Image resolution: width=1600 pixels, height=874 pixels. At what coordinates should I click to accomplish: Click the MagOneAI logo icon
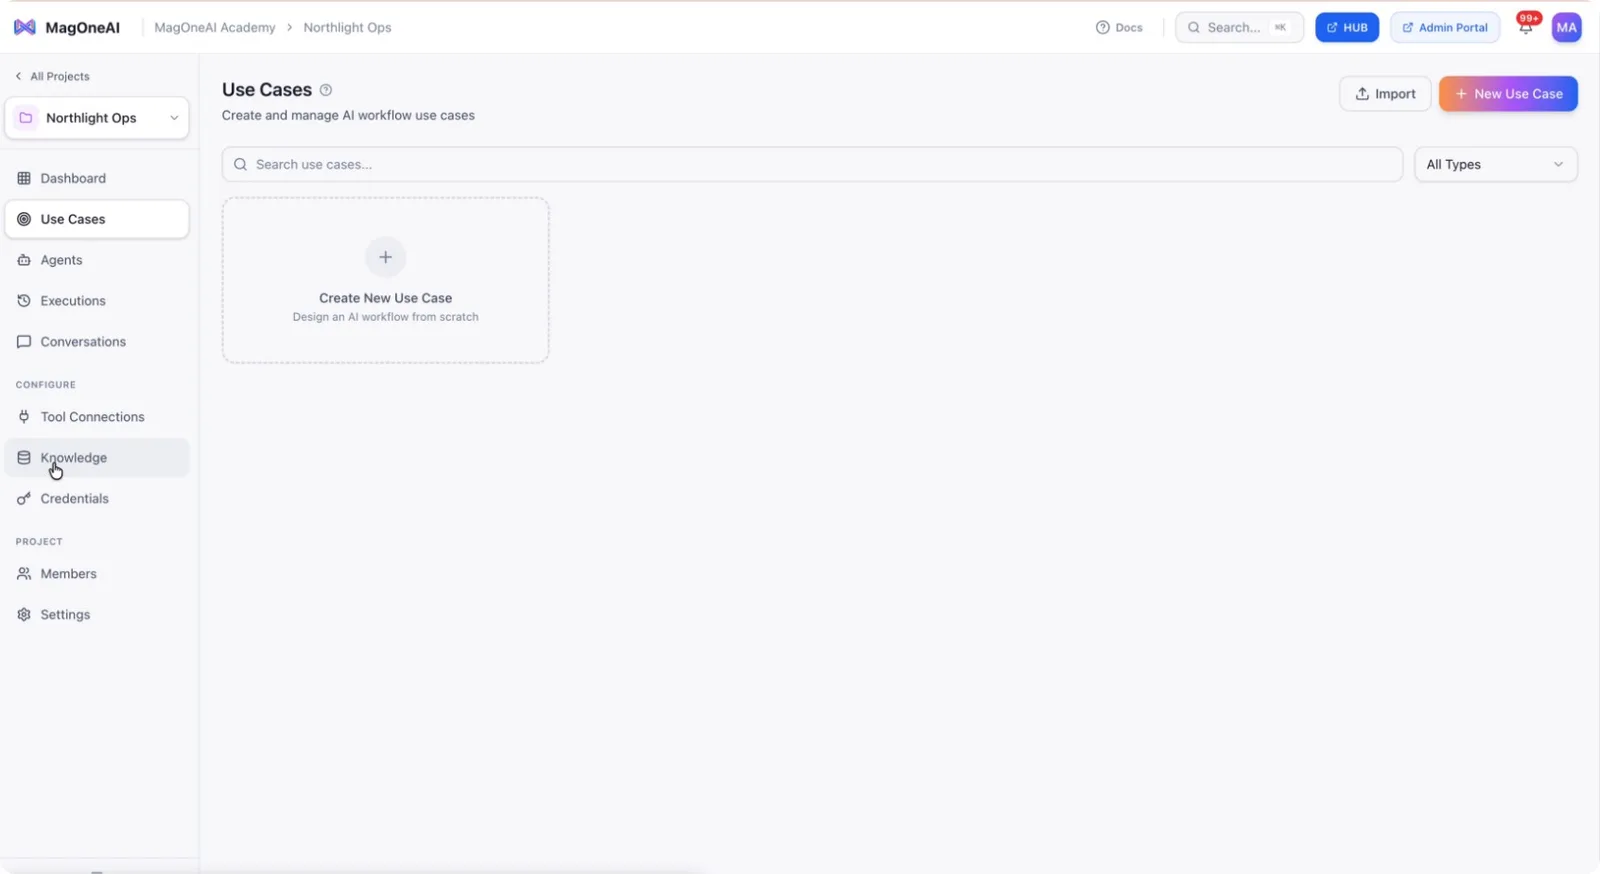(x=25, y=27)
